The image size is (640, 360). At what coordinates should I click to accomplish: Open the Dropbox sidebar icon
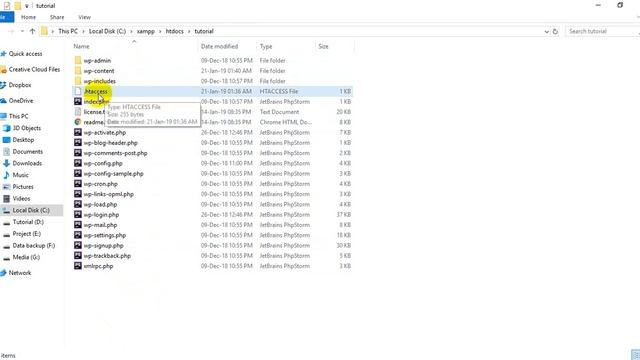3,85
